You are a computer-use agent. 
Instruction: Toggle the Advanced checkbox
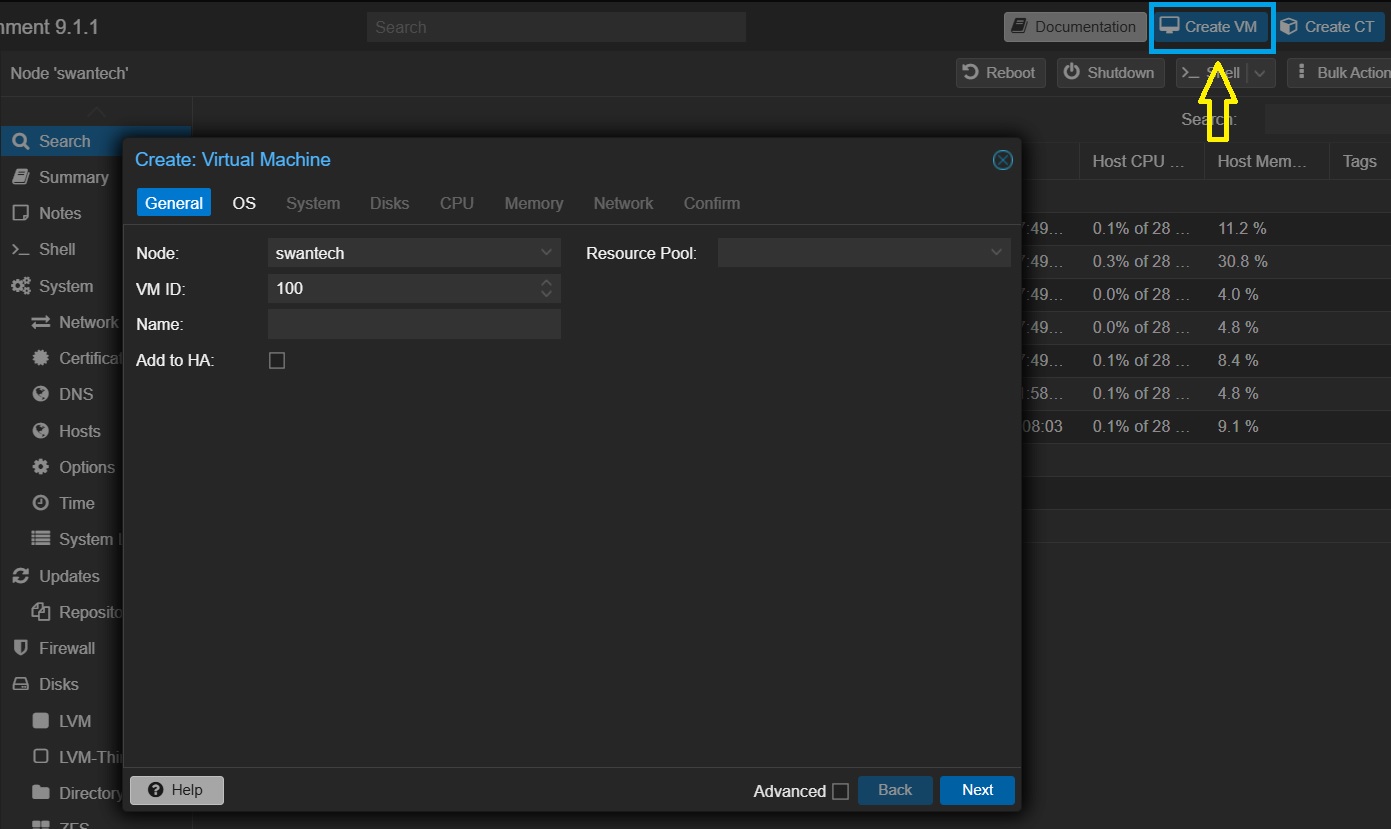click(840, 791)
